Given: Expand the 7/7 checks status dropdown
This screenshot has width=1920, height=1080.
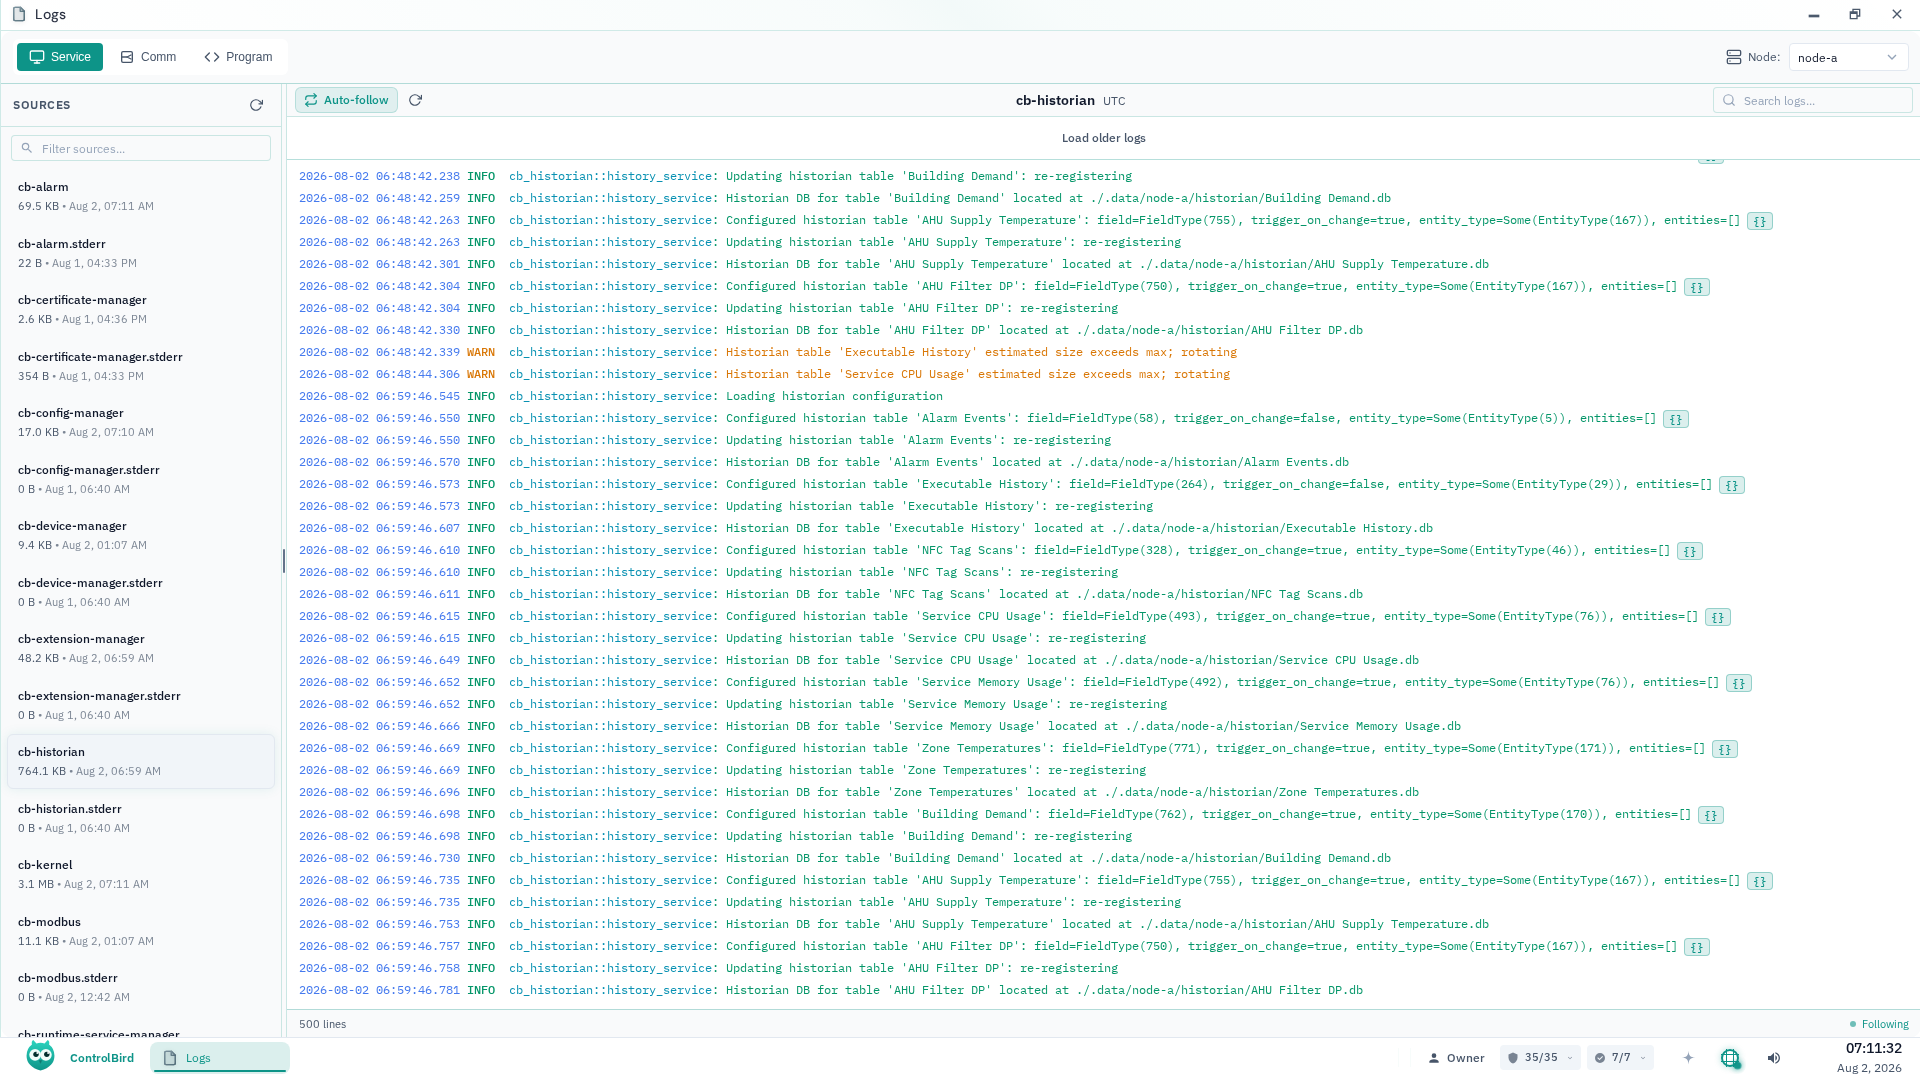Looking at the screenshot, I should pos(1620,1058).
